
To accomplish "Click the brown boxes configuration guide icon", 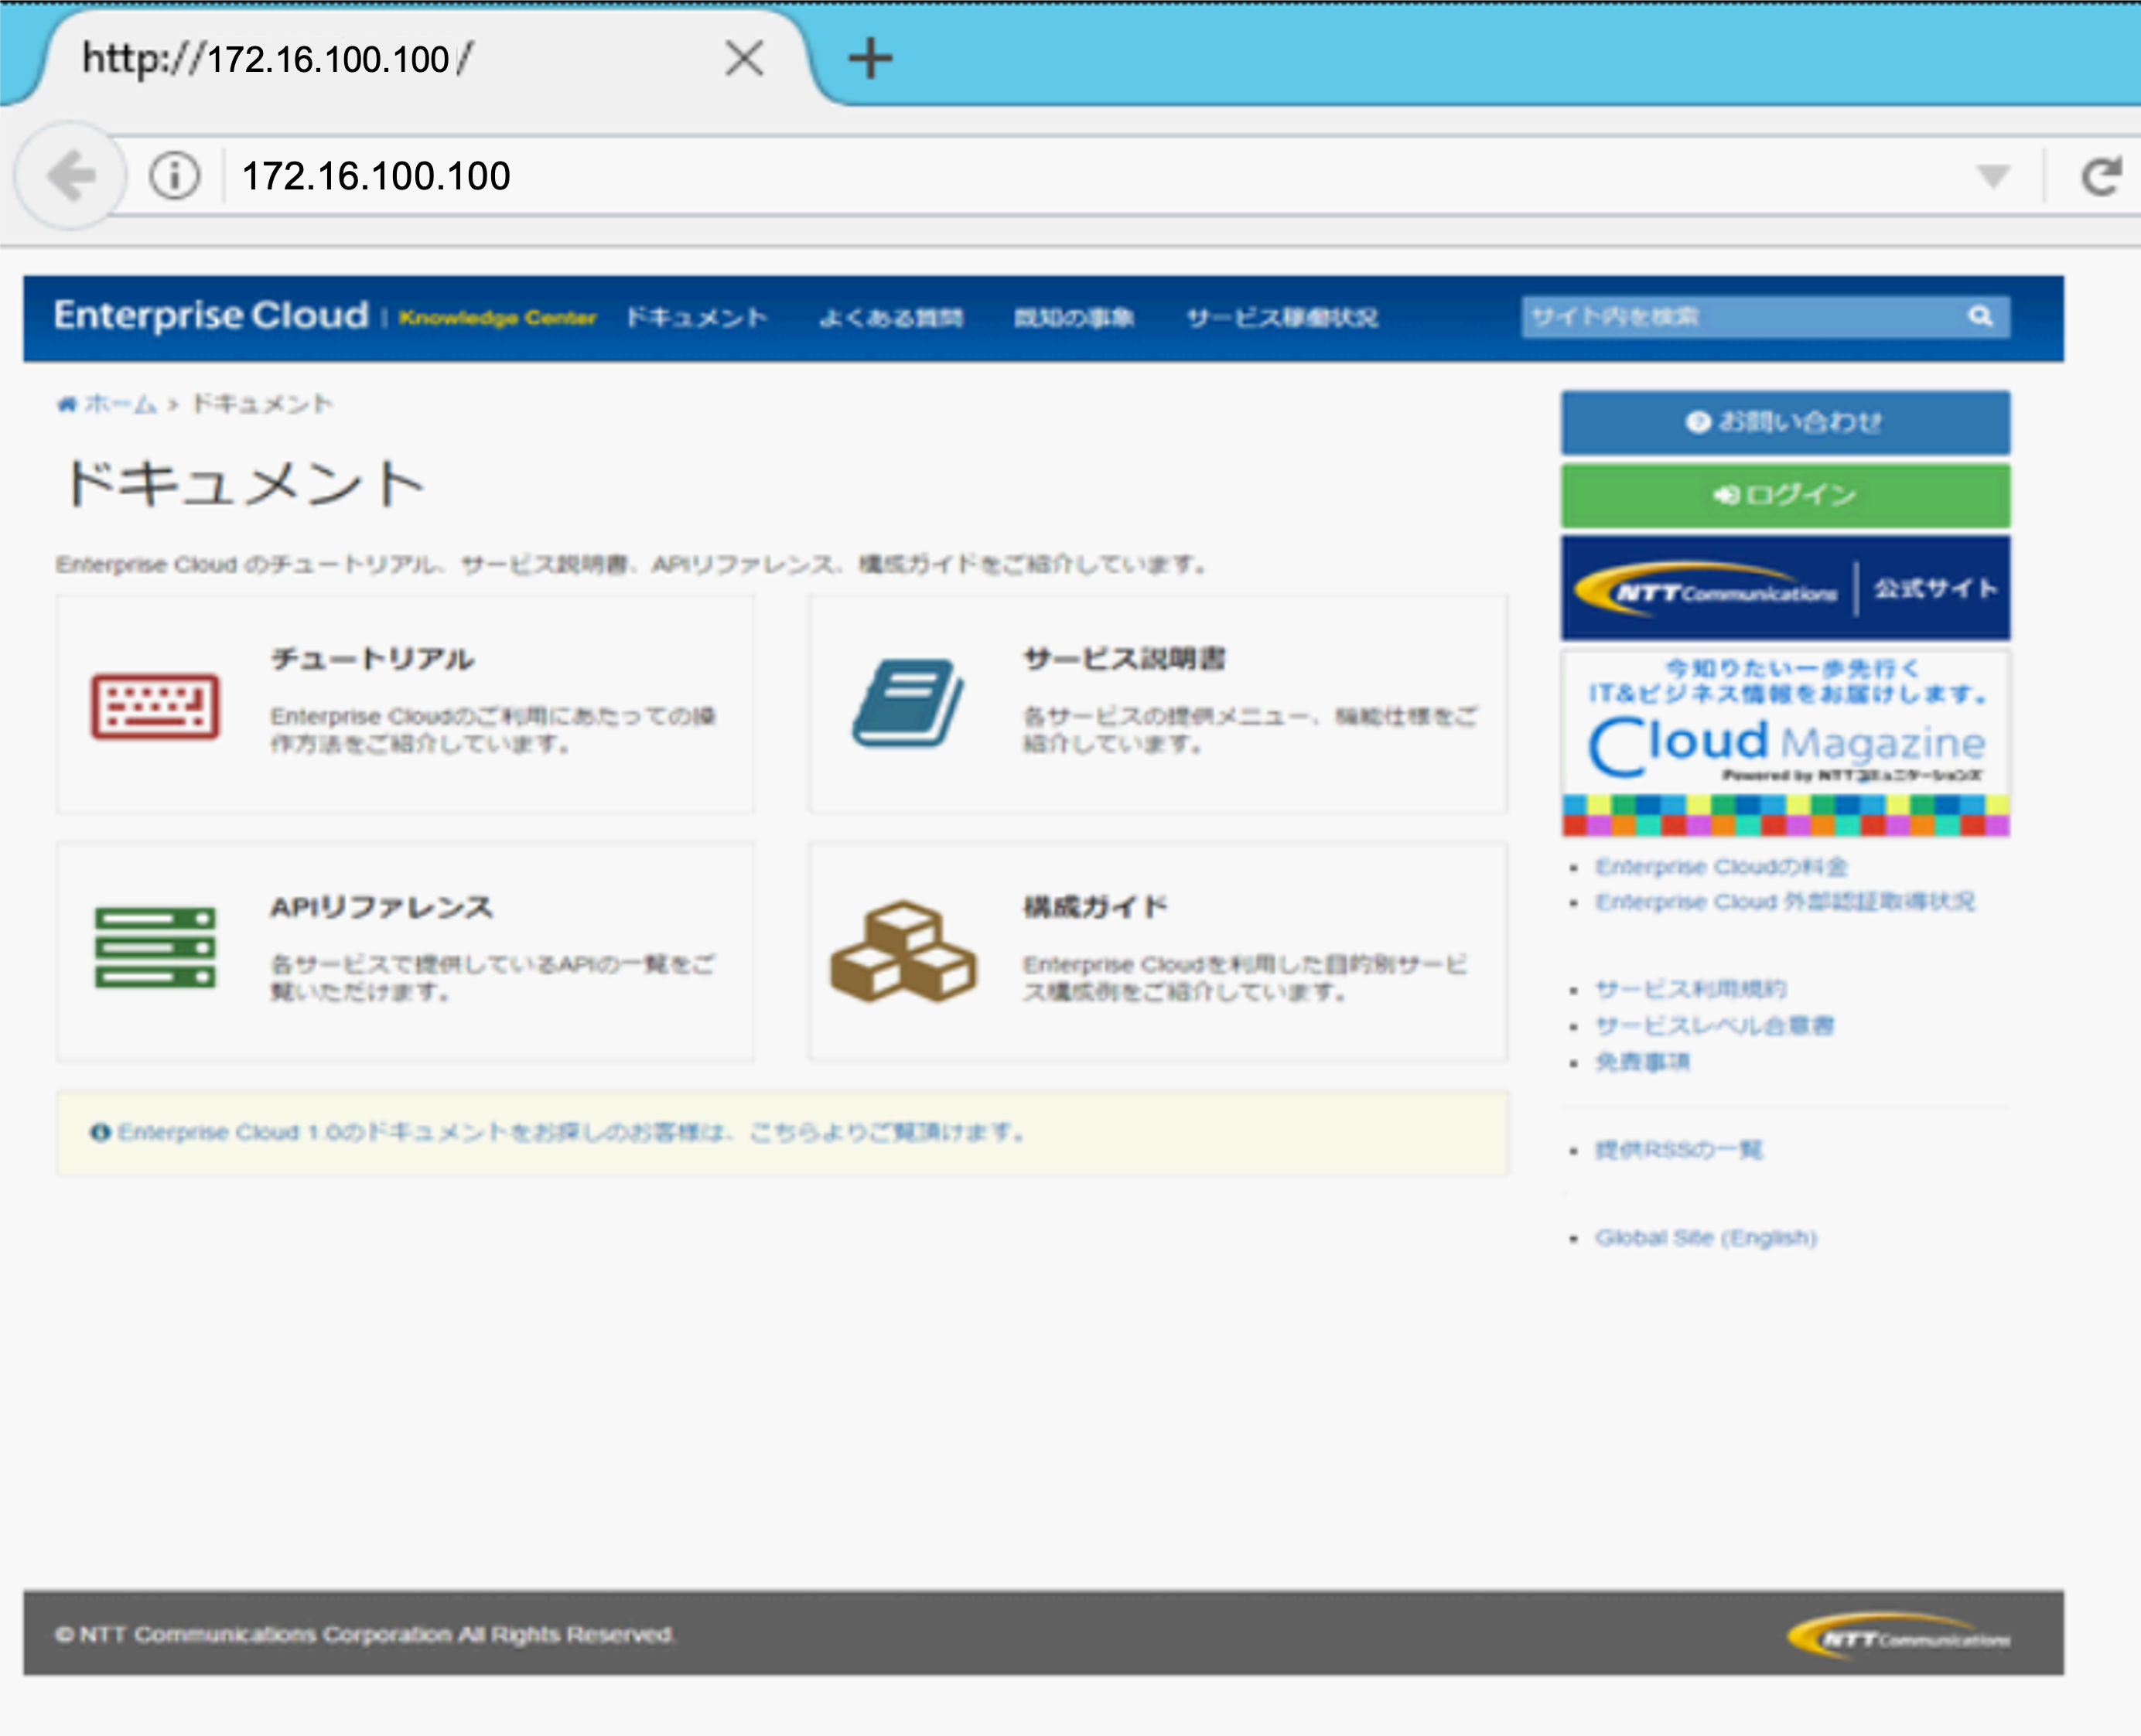I will (903, 950).
